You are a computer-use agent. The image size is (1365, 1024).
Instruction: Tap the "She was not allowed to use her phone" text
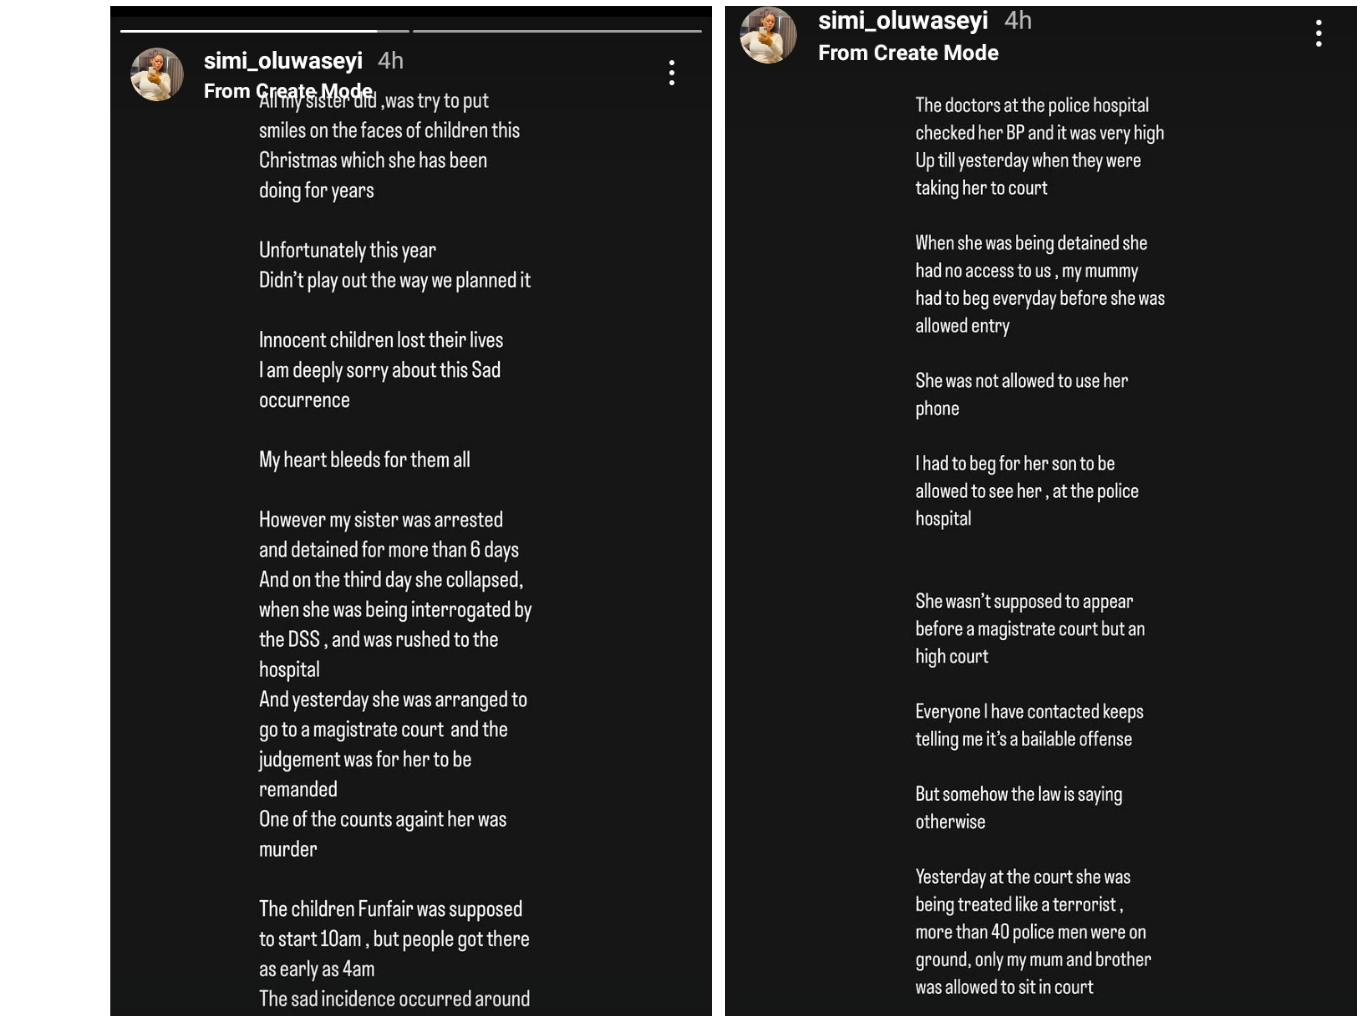click(x=1021, y=394)
